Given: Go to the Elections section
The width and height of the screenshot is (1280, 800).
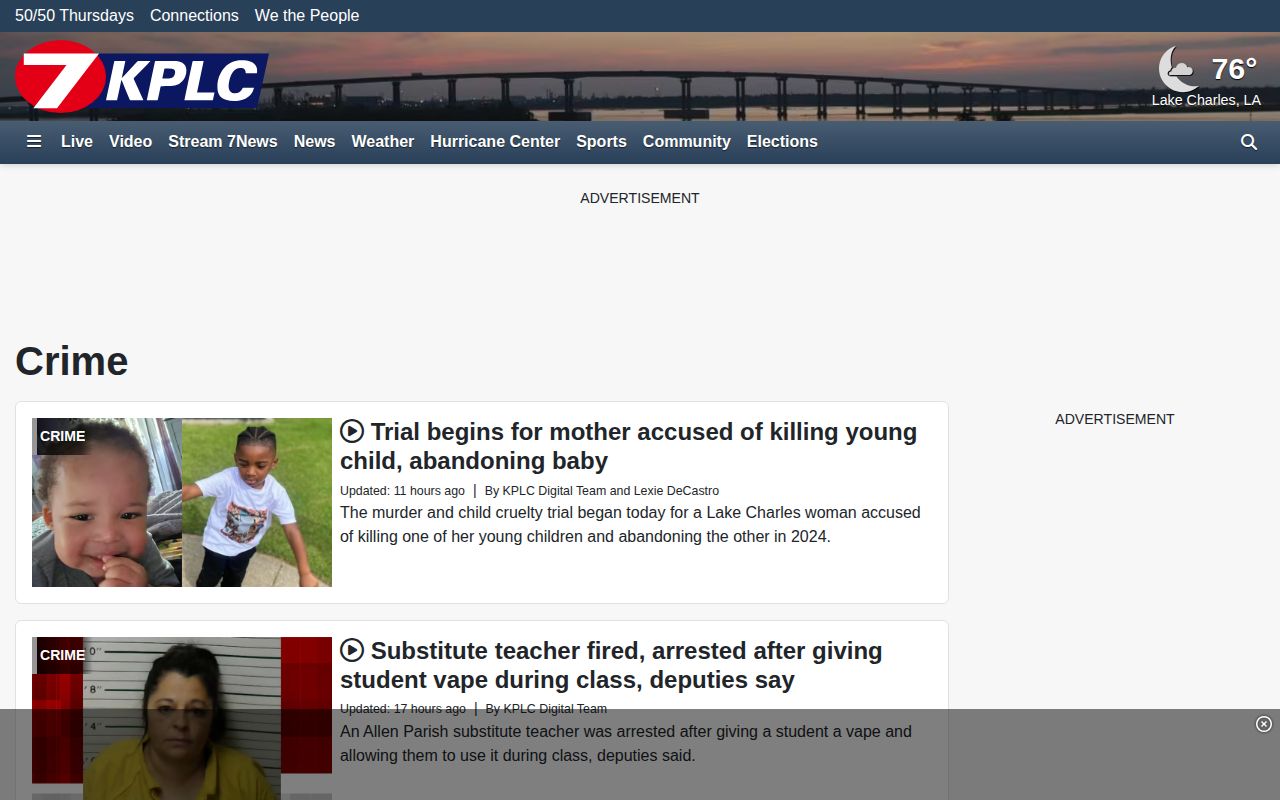Looking at the screenshot, I should (782, 141).
